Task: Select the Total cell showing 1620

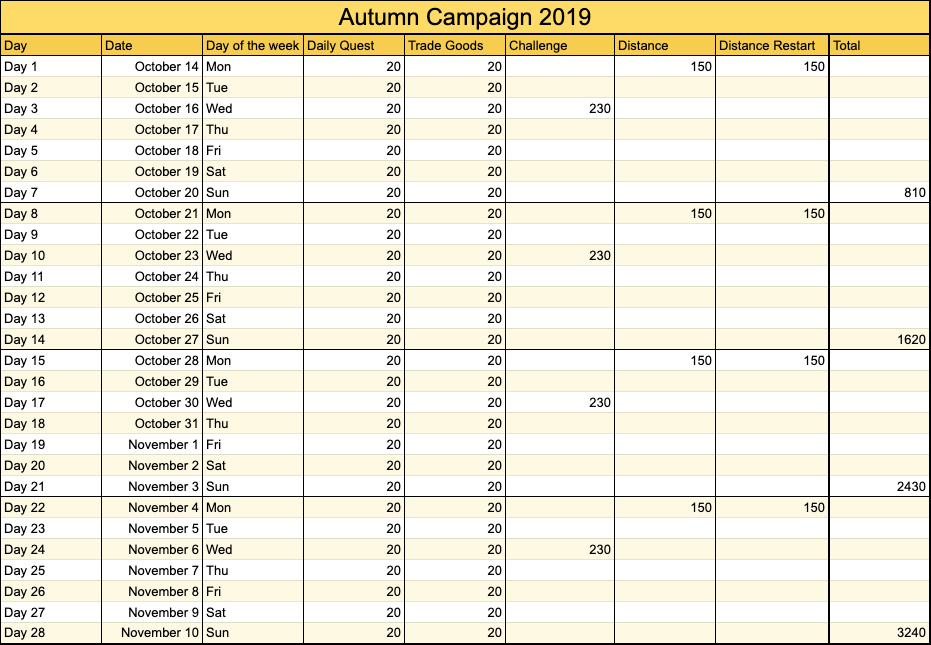Action: (x=880, y=340)
